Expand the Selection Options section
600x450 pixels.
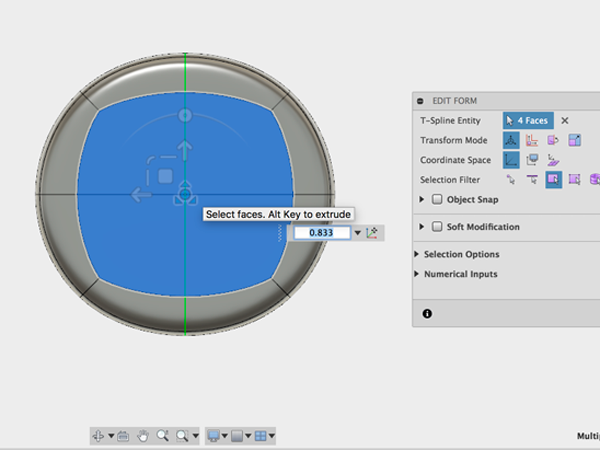point(417,254)
